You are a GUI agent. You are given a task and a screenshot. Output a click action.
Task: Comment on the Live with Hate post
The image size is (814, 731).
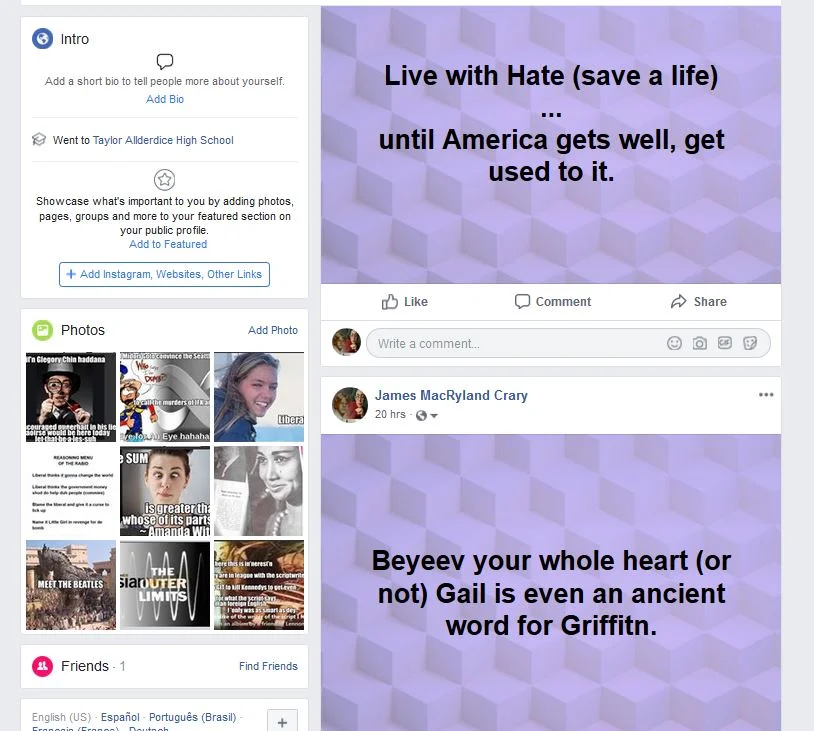pyautogui.click(x=552, y=302)
